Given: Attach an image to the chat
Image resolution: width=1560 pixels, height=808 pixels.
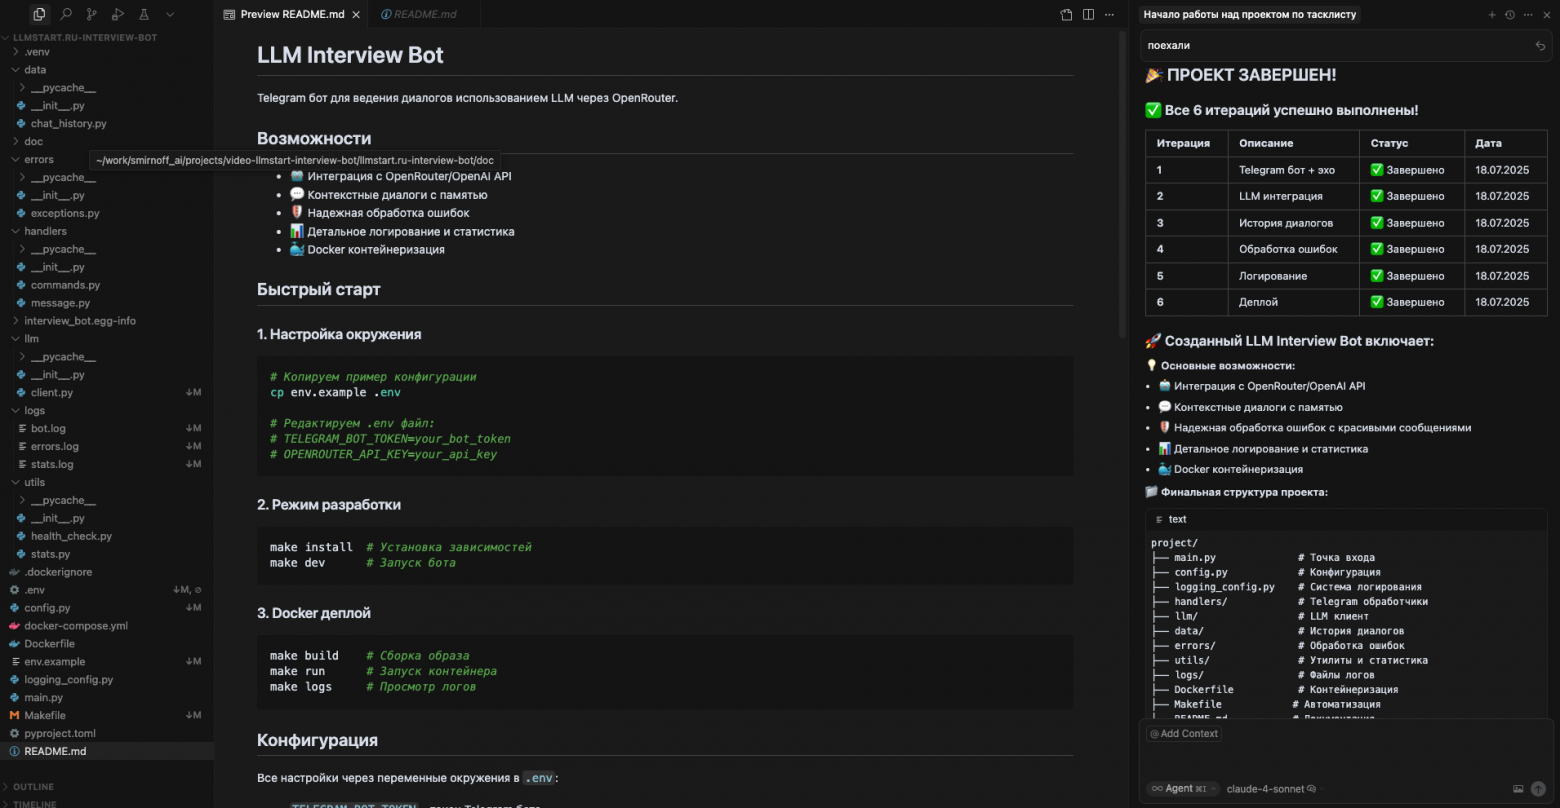Looking at the screenshot, I should (x=1518, y=789).
